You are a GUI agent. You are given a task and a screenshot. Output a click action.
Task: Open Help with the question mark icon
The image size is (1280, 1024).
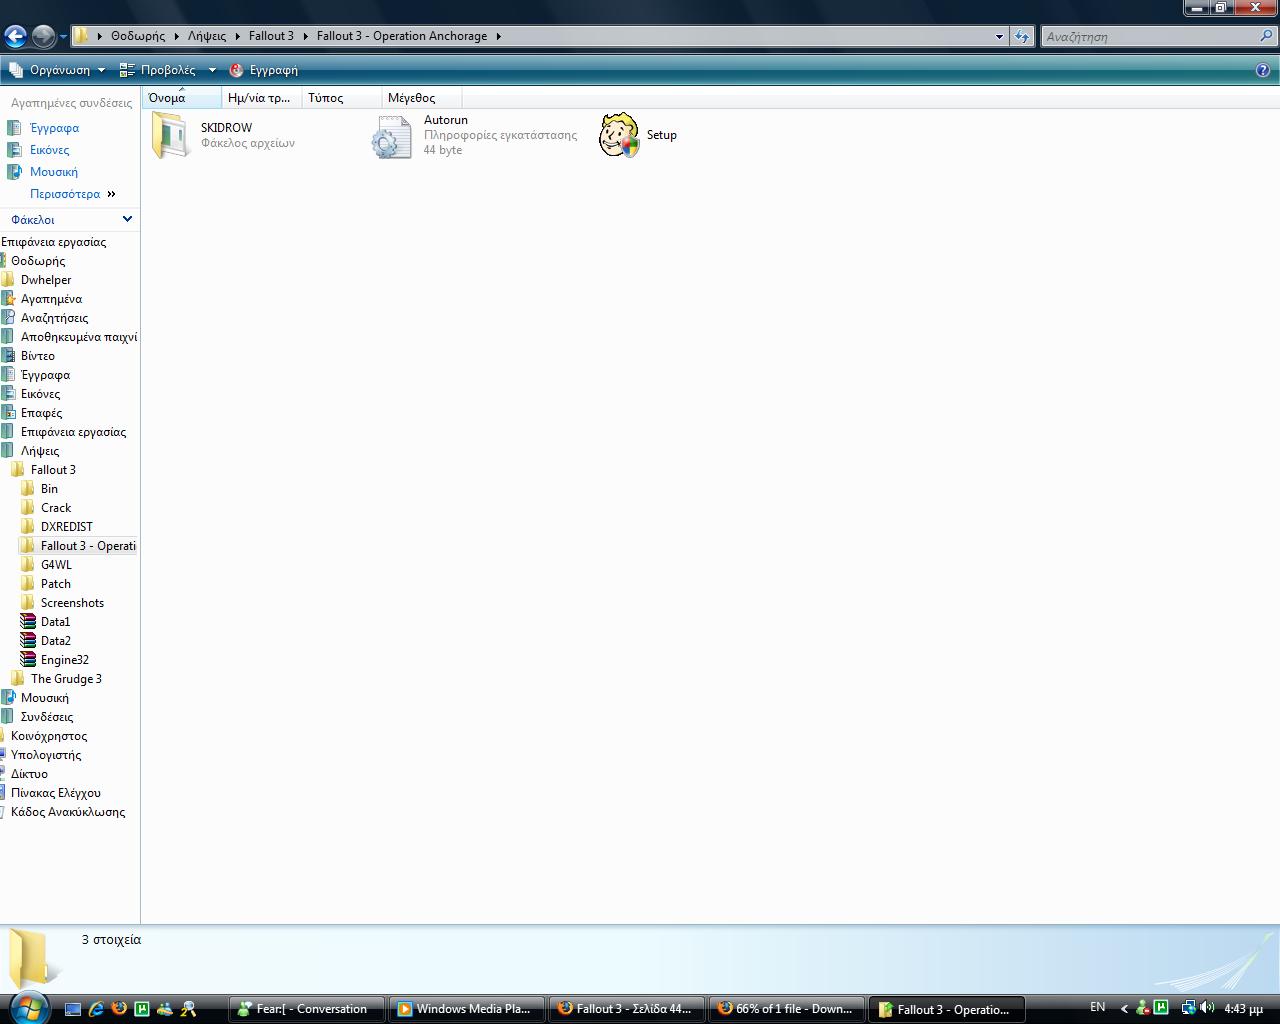1263,70
